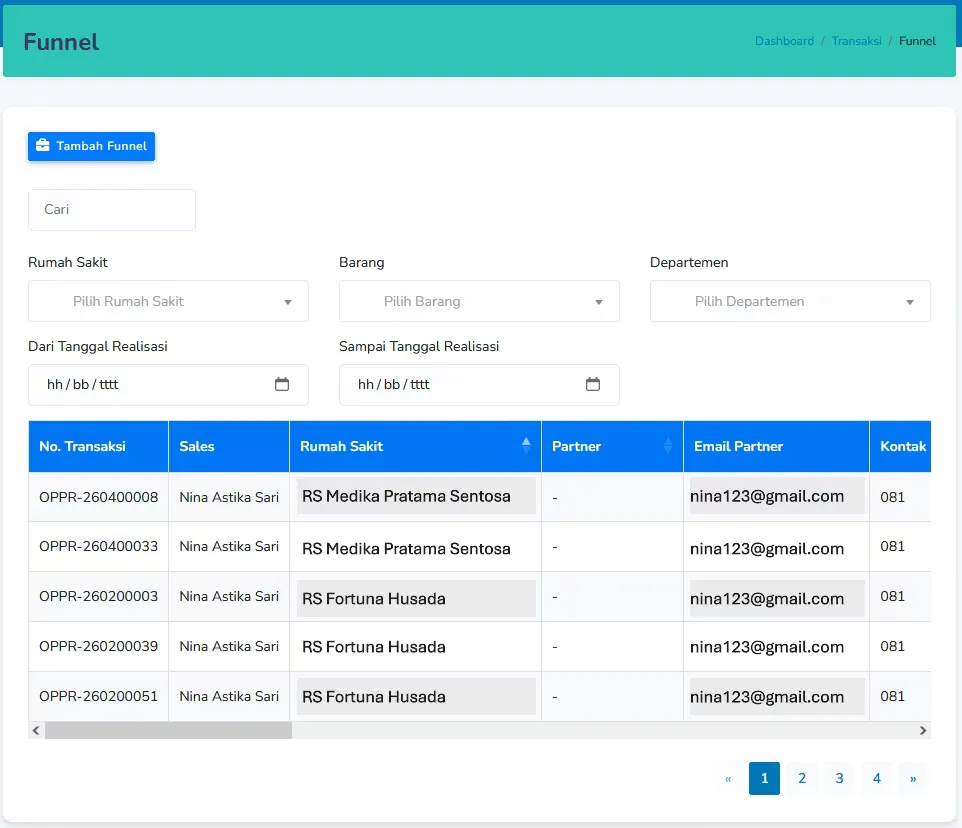Click RS Fortuna Husada in row OPPR-260200051

click(374, 697)
